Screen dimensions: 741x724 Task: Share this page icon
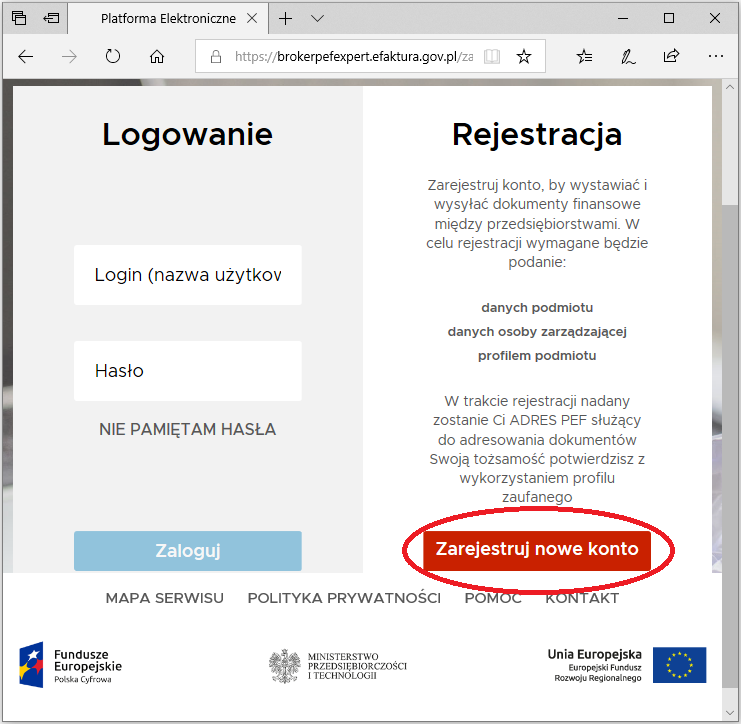[x=671, y=56]
